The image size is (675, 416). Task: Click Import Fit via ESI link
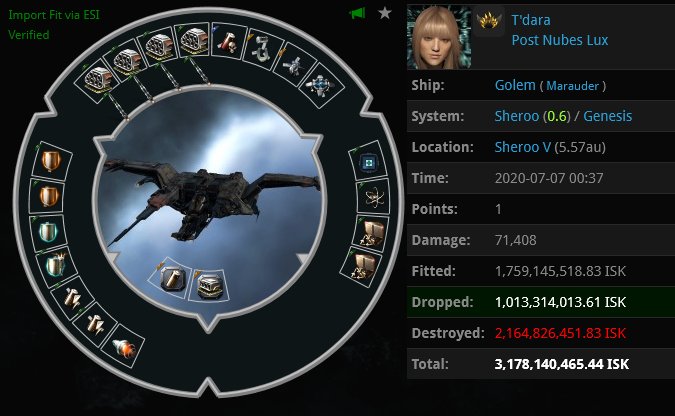click(54, 15)
